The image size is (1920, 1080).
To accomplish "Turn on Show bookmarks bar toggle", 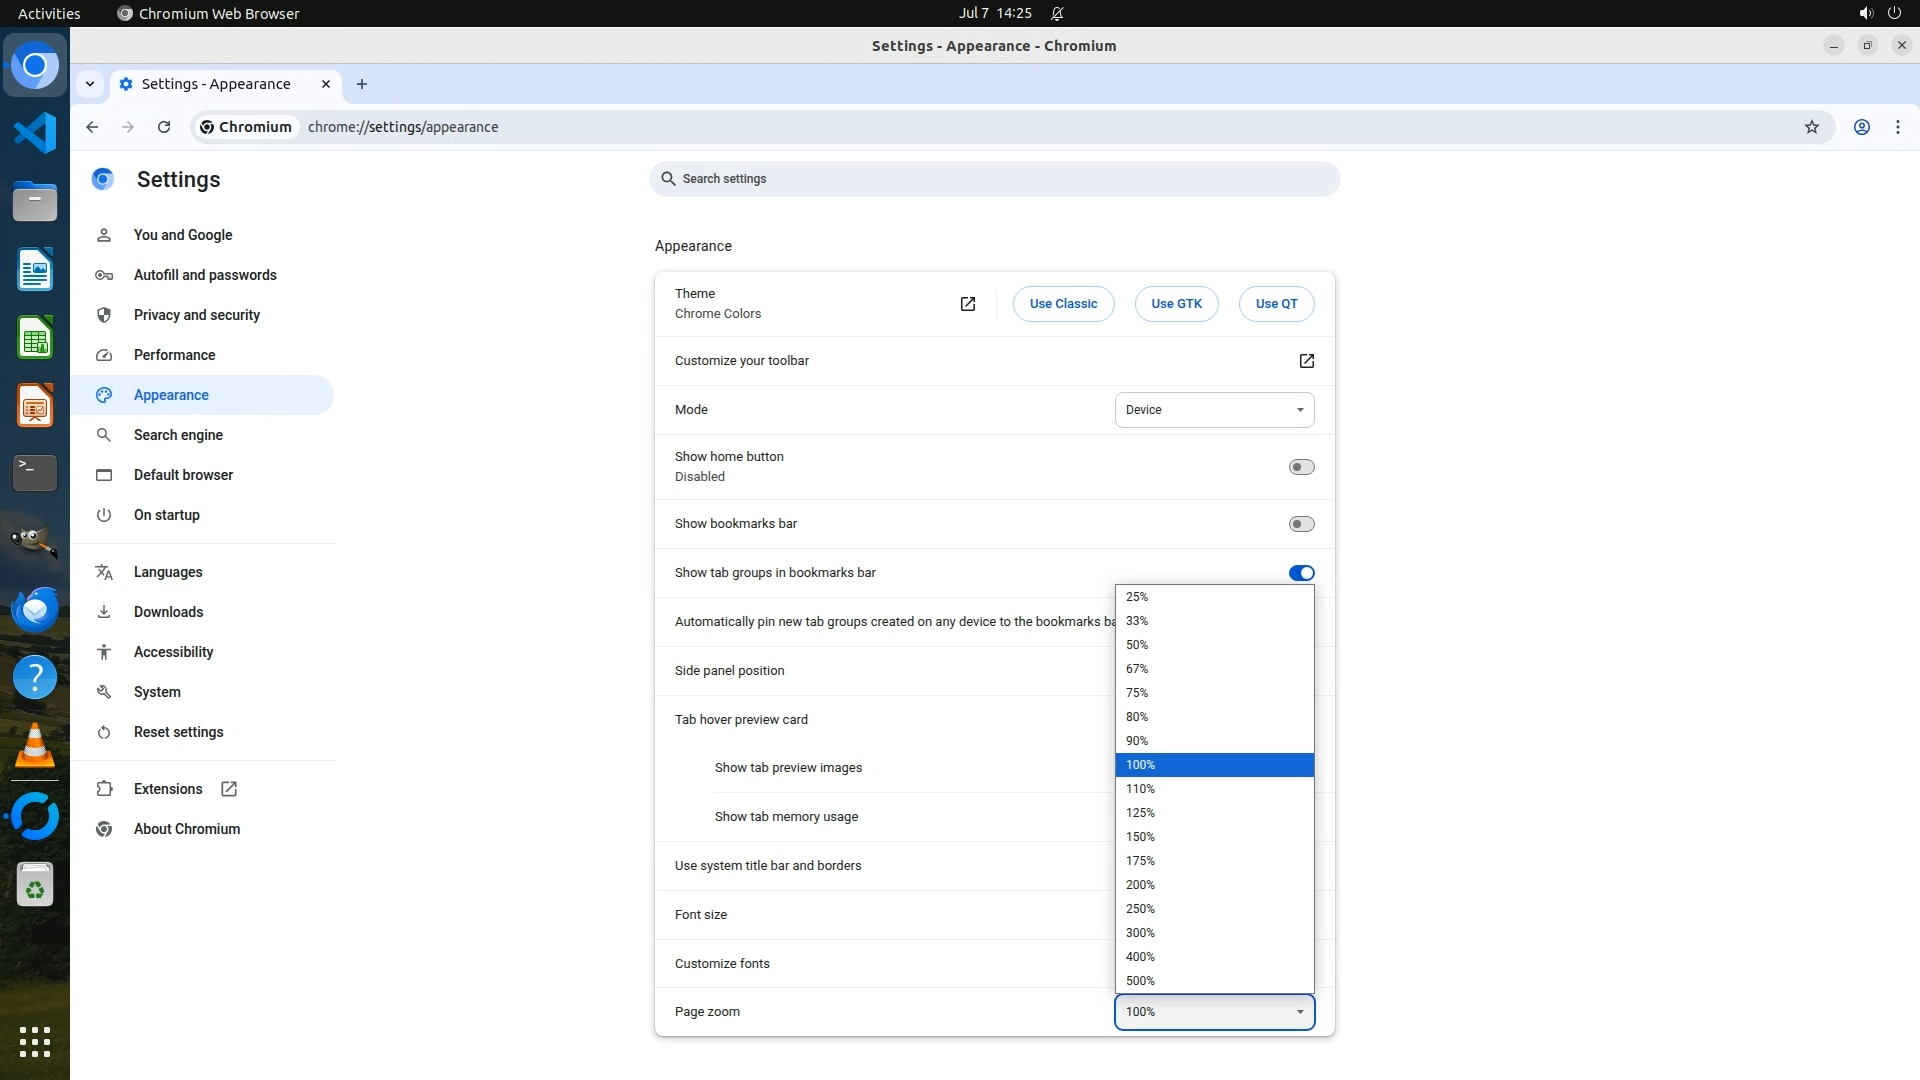I will (1301, 524).
